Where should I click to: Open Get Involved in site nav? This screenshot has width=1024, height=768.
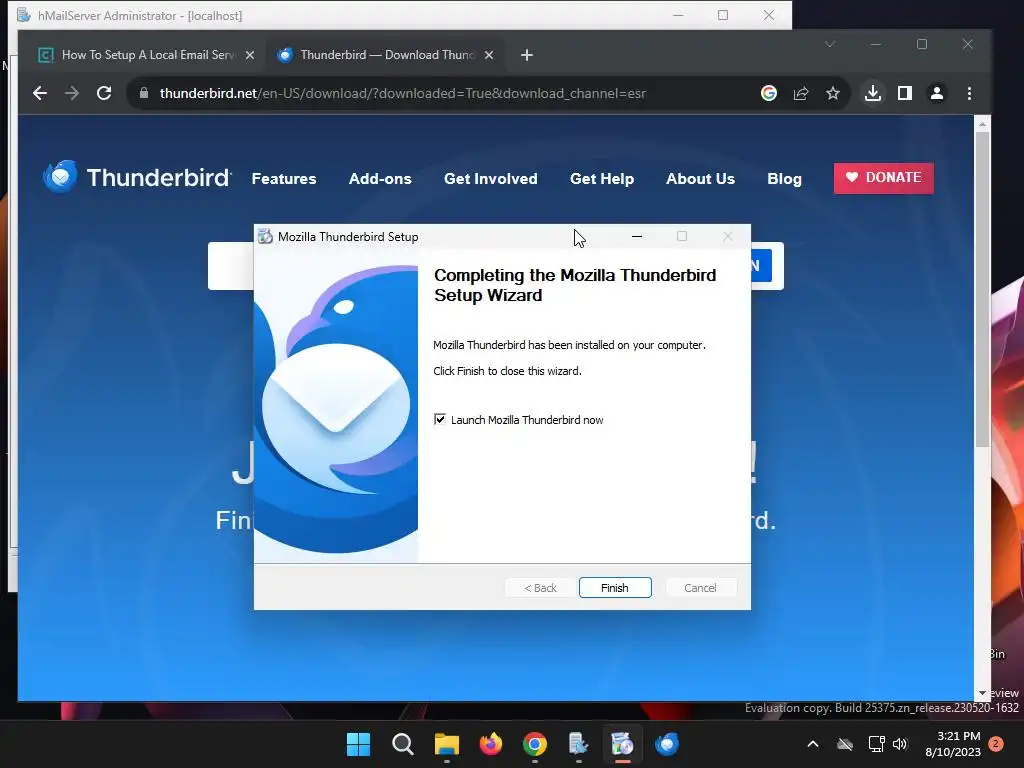tap(490, 178)
